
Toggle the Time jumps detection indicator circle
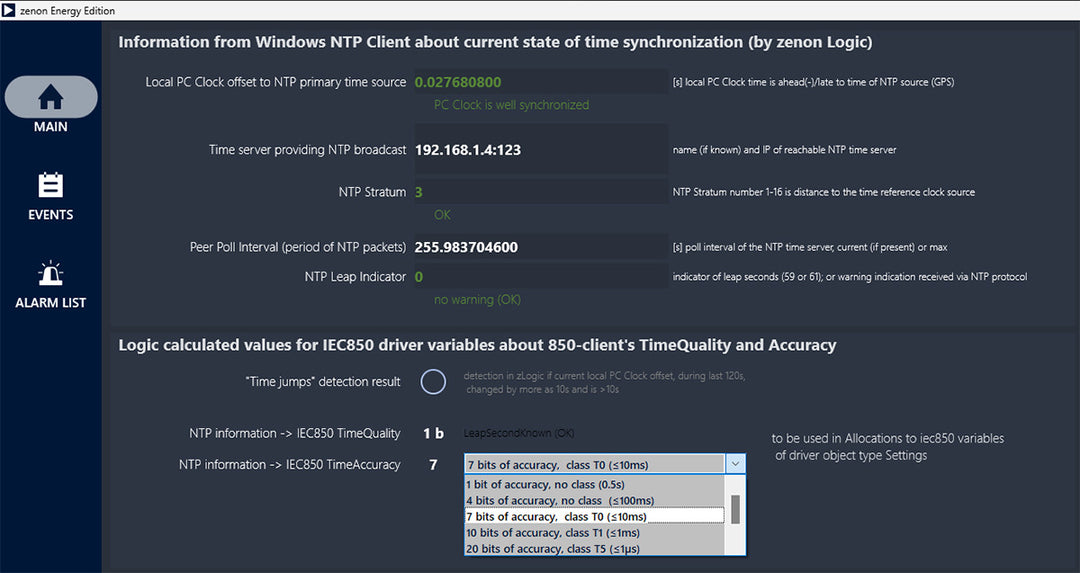coord(433,382)
